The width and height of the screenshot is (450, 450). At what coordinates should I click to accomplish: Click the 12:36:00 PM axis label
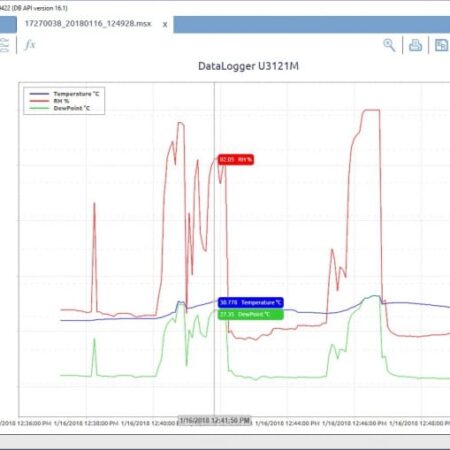pos(26,424)
